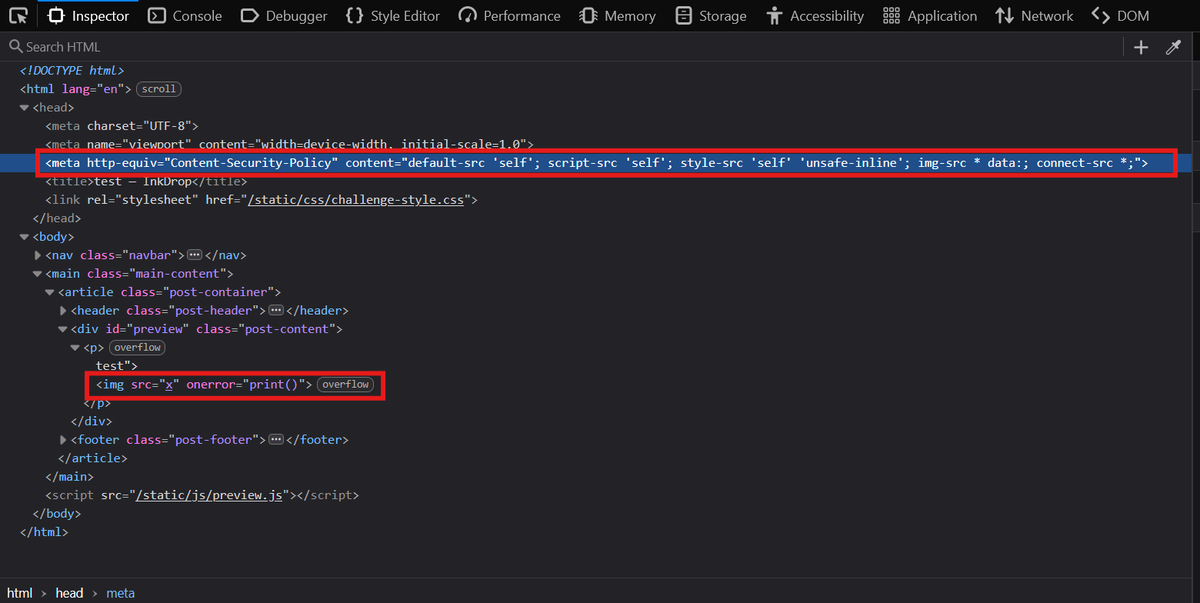Open the Application tab
The height and width of the screenshot is (603, 1200).
tap(930, 16)
